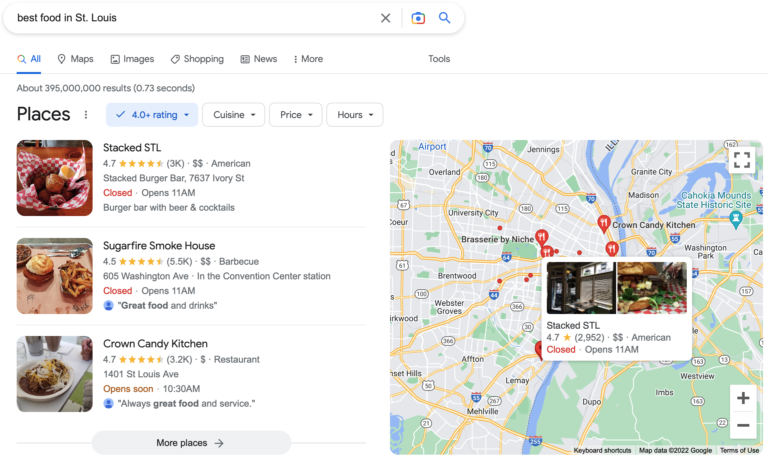Click the "605 Washington Ave" address text

click(145, 276)
